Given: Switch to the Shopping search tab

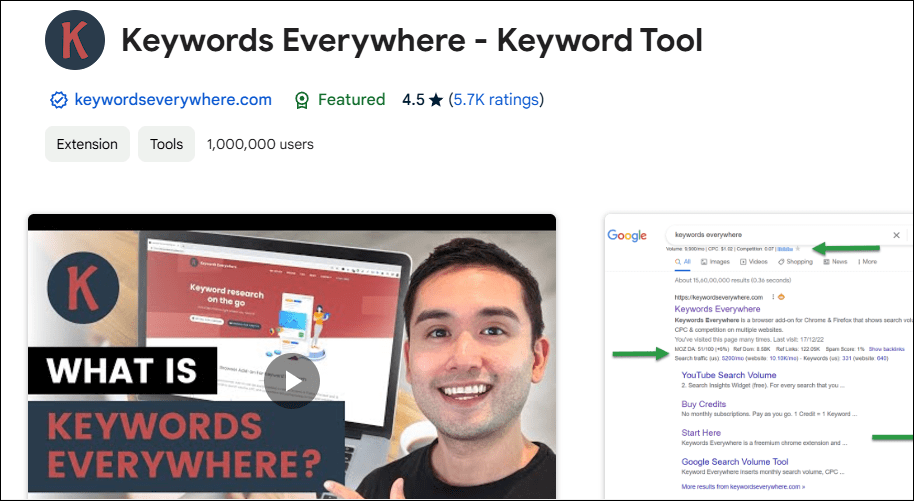Looking at the screenshot, I should [795, 262].
